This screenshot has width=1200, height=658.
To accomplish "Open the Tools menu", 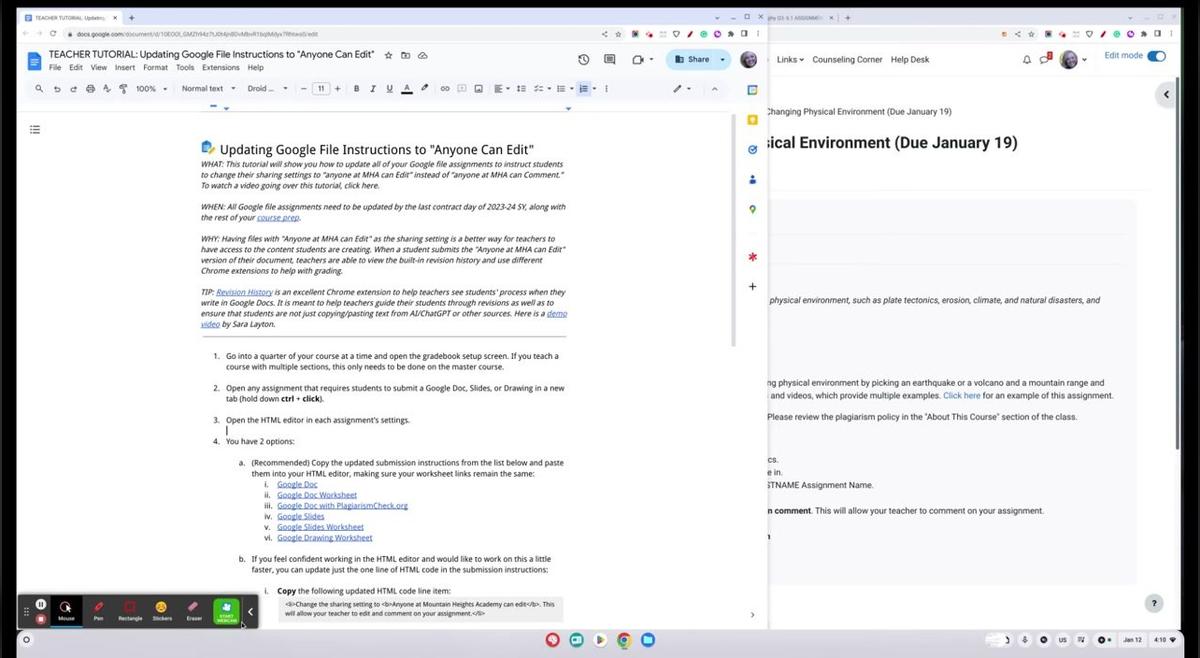I will (185, 68).
